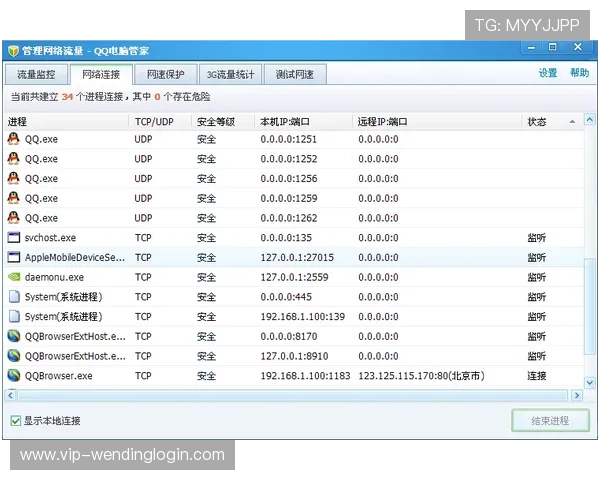The height and width of the screenshot is (480, 600).
Task: Click remote address 123.125.115.170:80(北京市)
Action: point(422,376)
